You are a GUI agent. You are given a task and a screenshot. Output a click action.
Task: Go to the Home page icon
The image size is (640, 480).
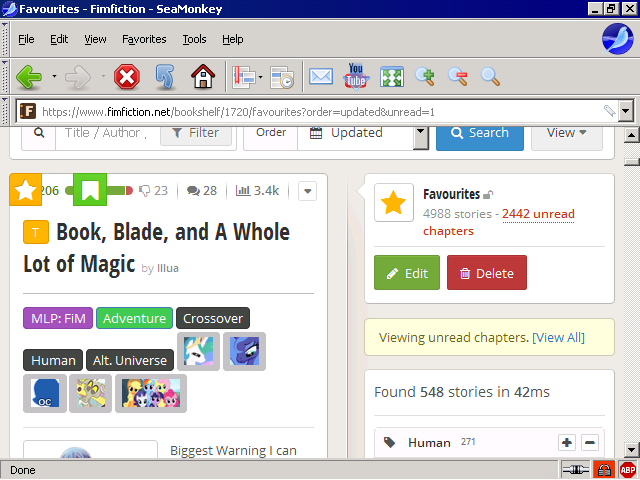click(x=203, y=77)
